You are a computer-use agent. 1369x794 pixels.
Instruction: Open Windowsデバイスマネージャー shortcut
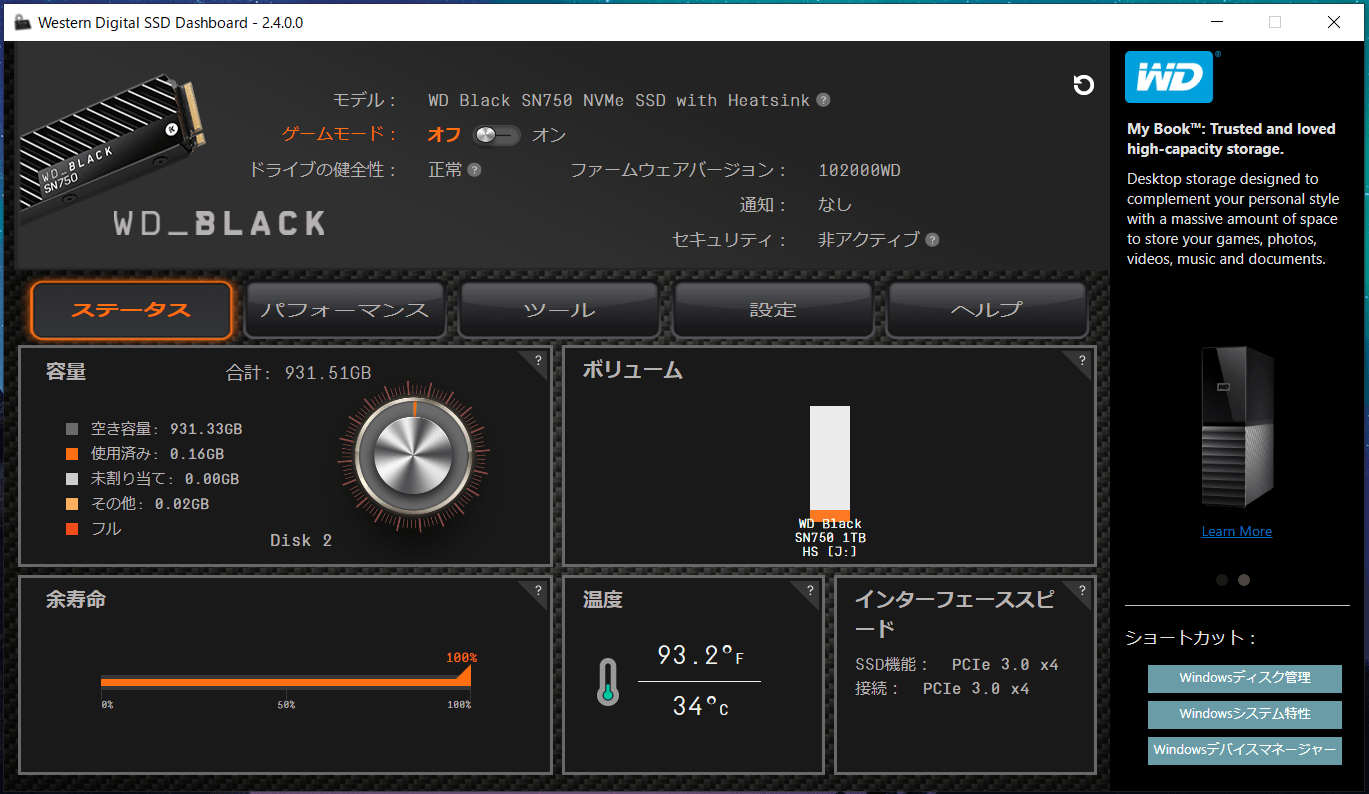pos(1245,750)
